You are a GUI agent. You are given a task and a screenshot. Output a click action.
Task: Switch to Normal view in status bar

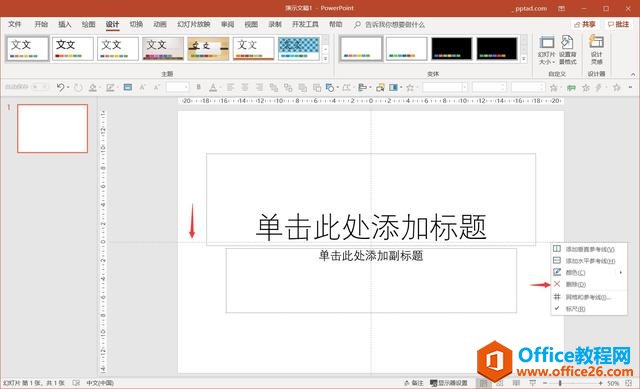tap(483, 383)
